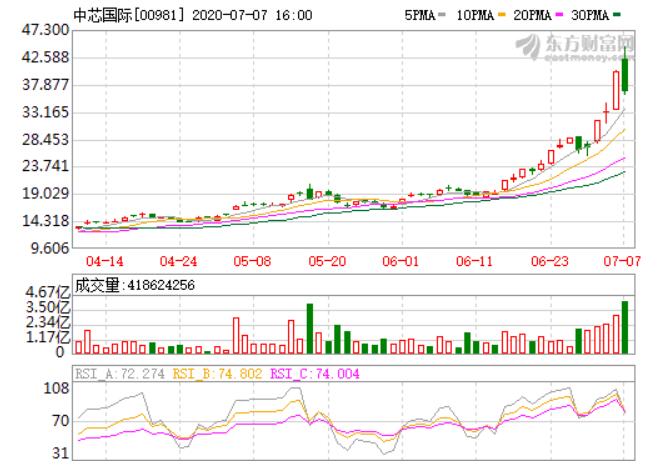The width and height of the screenshot is (660, 470).
Task: Click the 14.318 price axis label
Action: pyautogui.click(x=45, y=221)
